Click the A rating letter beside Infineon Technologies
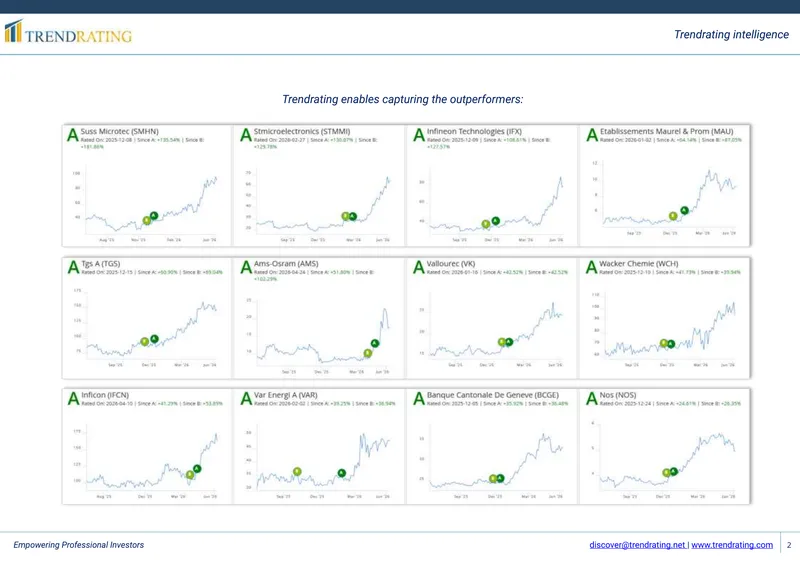800x566 pixels. pos(419,135)
